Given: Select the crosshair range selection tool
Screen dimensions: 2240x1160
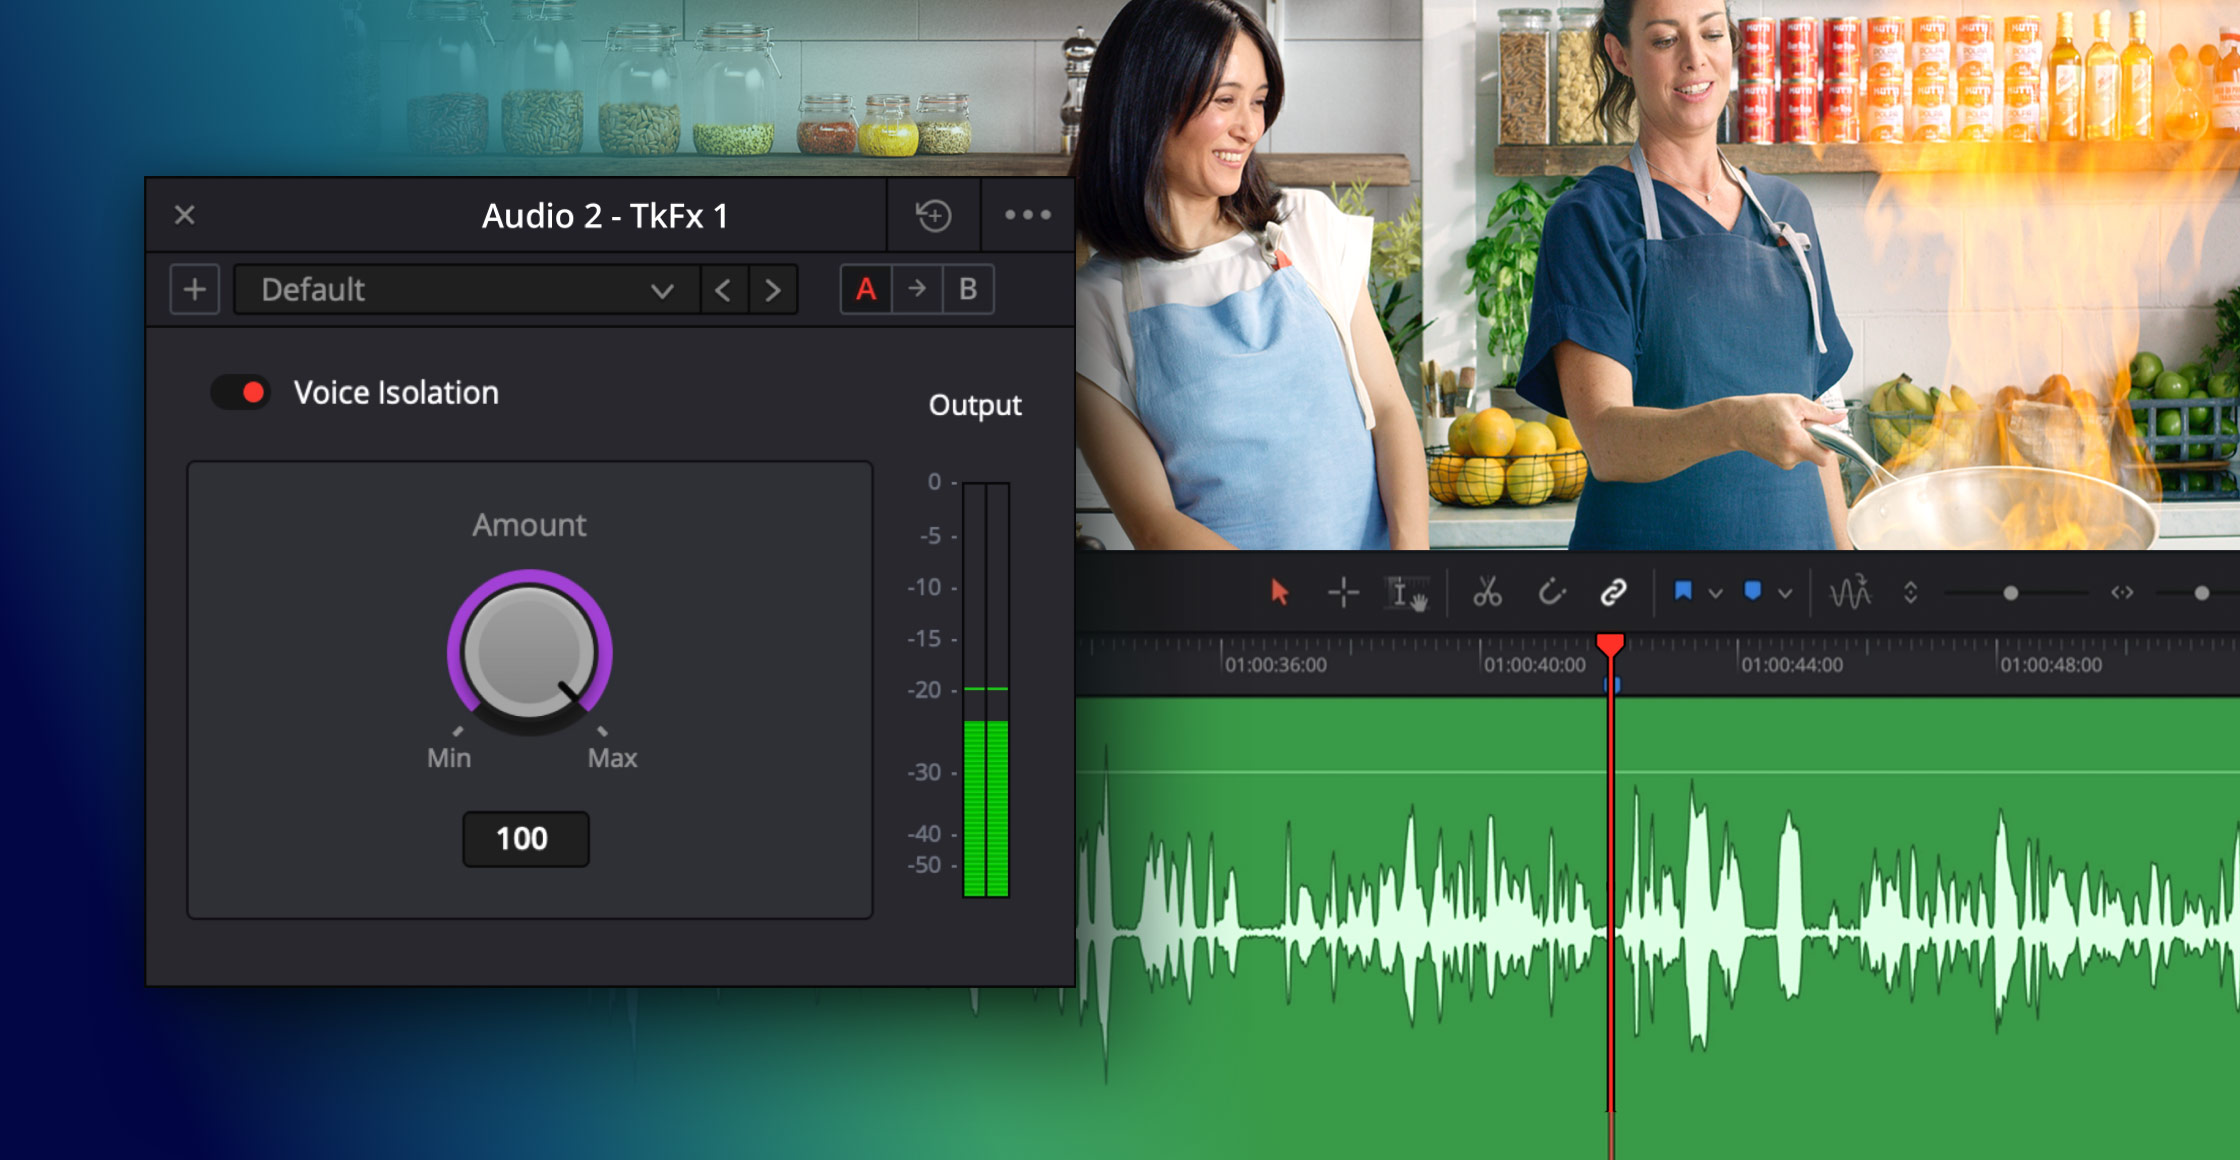Looking at the screenshot, I should [x=1343, y=593].
